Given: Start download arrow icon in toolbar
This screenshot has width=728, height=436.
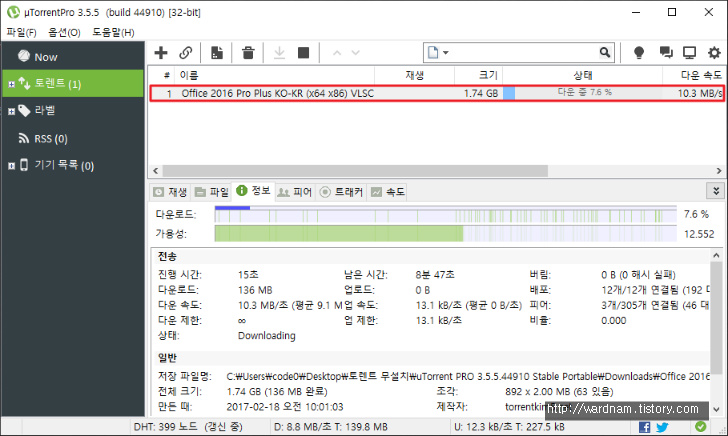Looking at the screenshot, I should (x=279, y=52).
